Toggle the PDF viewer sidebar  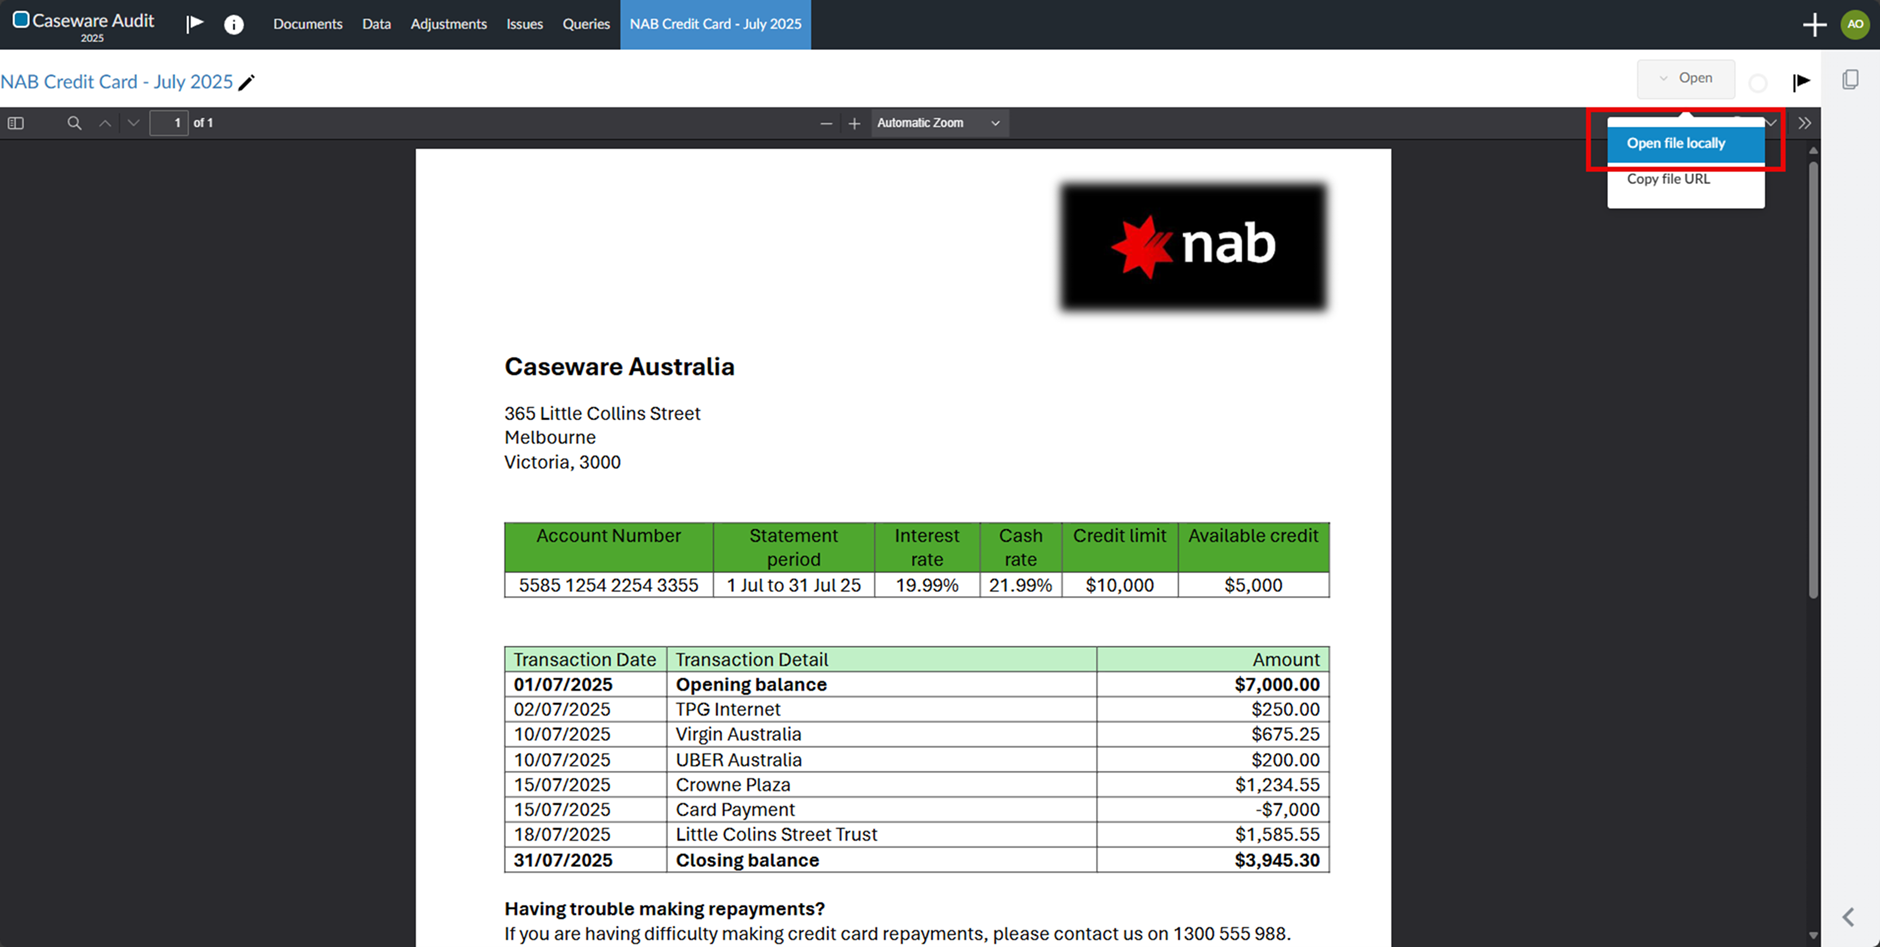(x=16, y=123)
